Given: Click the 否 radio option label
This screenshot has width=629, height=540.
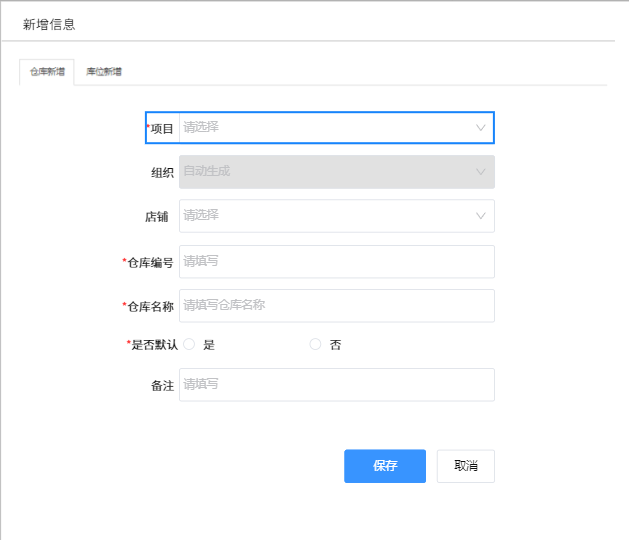Looking at the screenshot, I should 335,345.
